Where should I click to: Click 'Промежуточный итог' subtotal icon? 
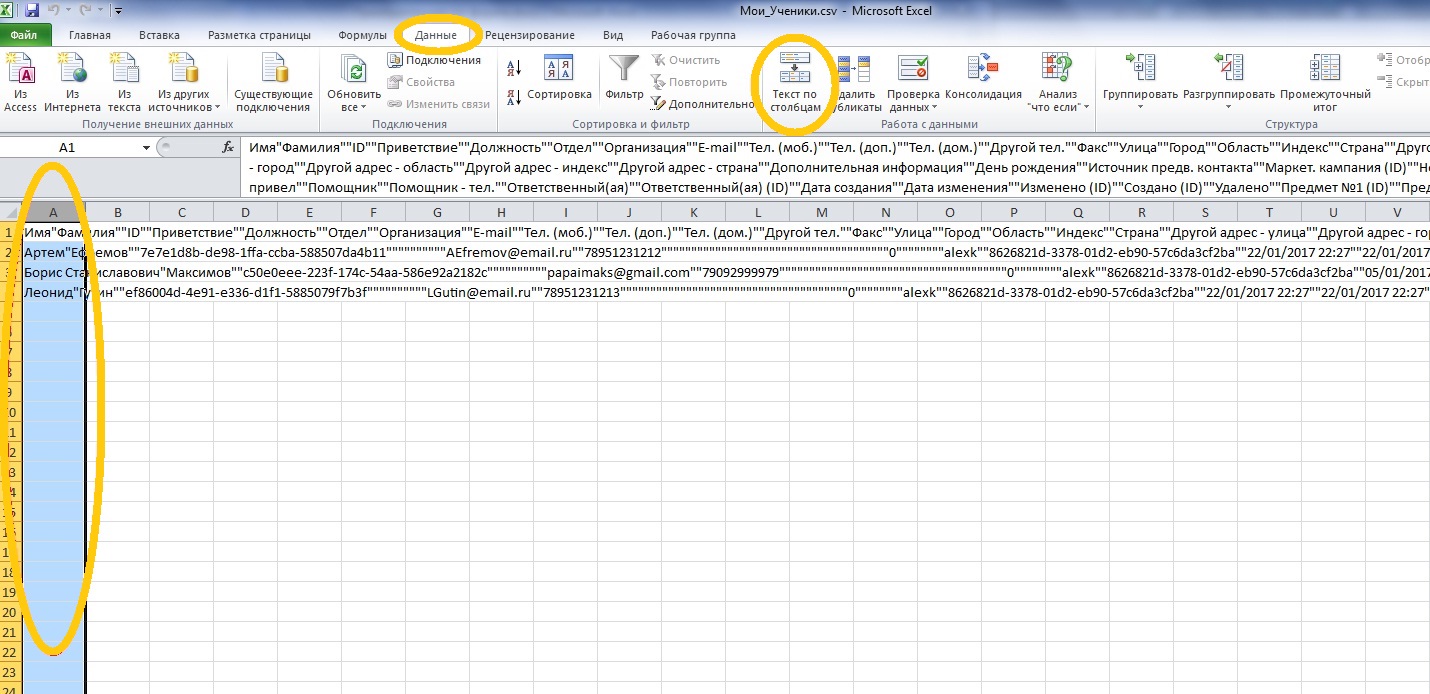tap(1325, 72)
